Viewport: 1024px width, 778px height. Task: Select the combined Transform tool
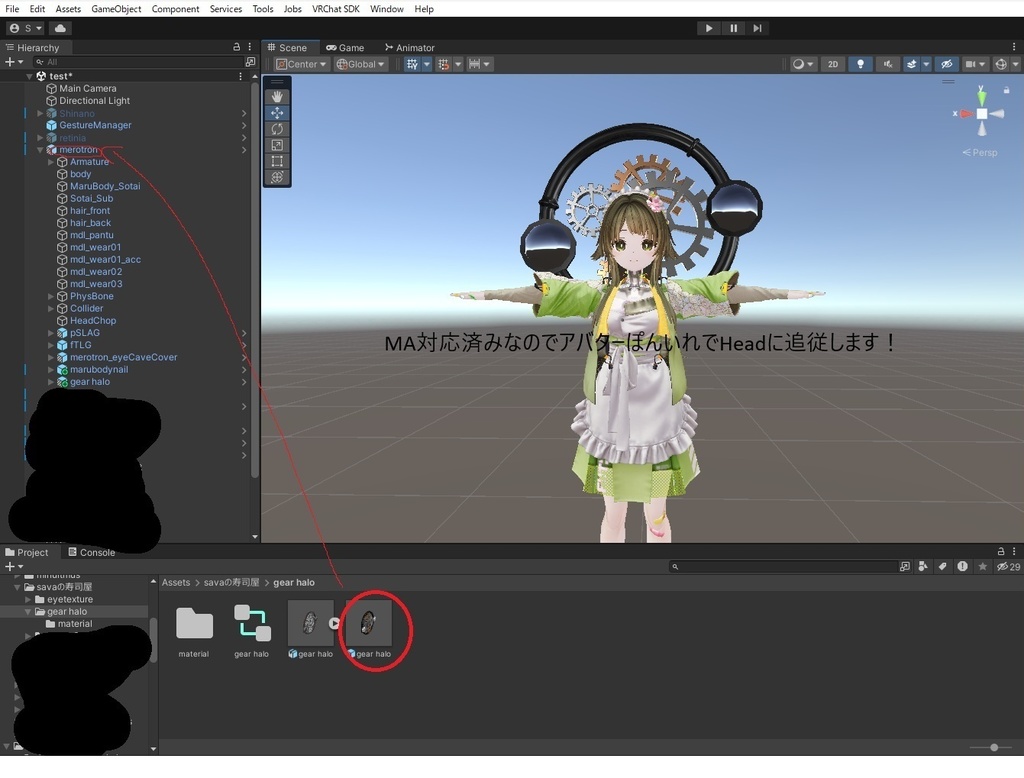click(x=277, y=177)
